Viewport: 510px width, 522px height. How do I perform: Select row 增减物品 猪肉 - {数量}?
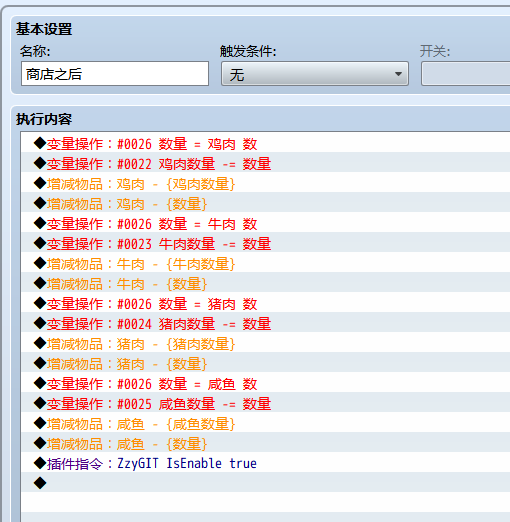pyautogui.click(x=265, y=362)
